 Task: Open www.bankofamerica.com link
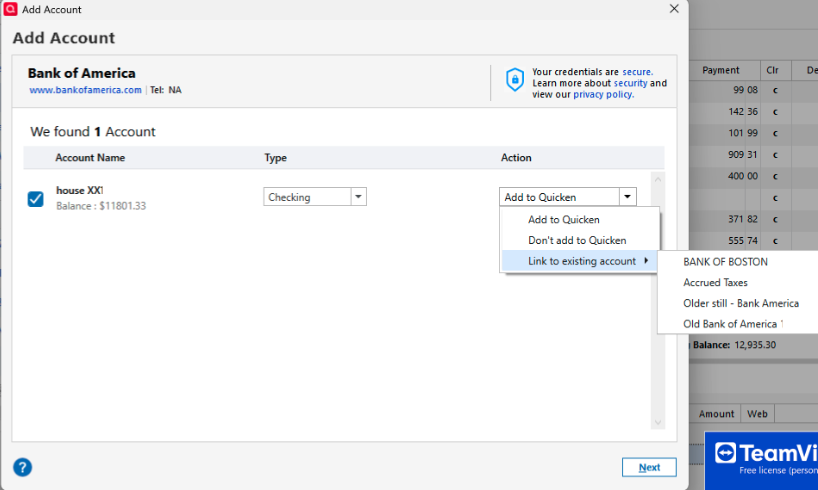(85, 90)
